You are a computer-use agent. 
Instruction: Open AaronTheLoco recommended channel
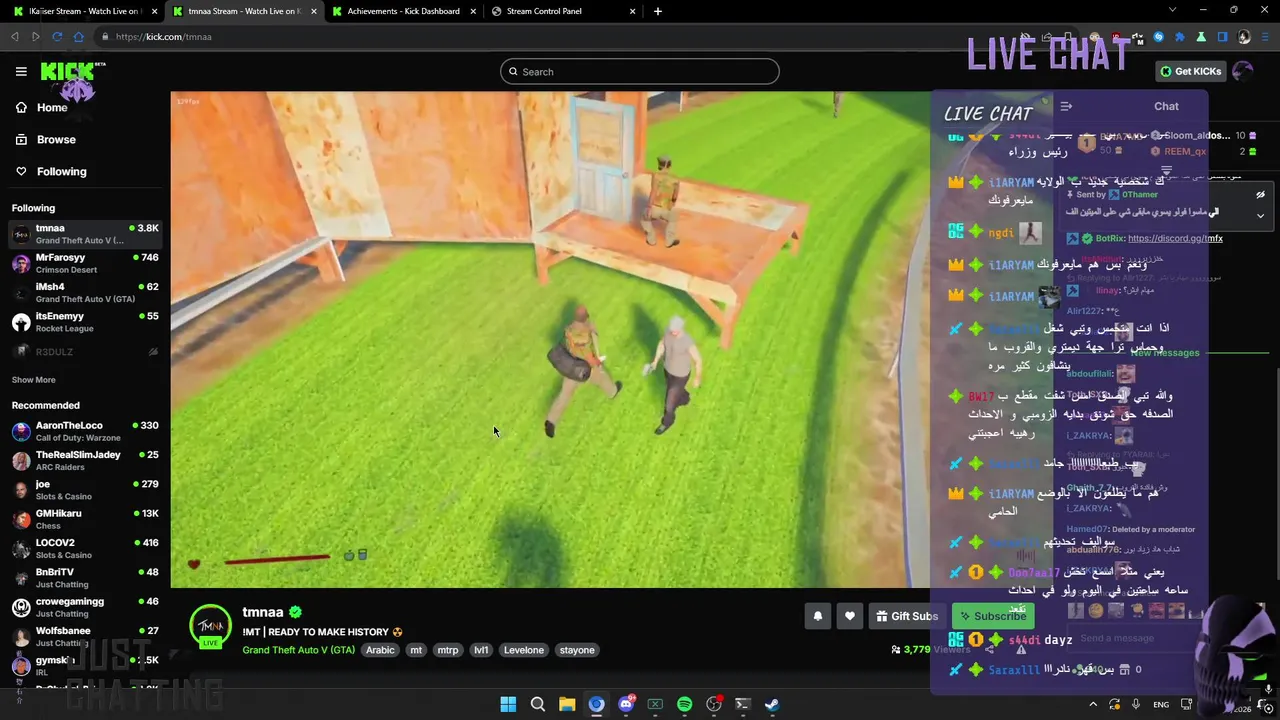tap(85, 431)
